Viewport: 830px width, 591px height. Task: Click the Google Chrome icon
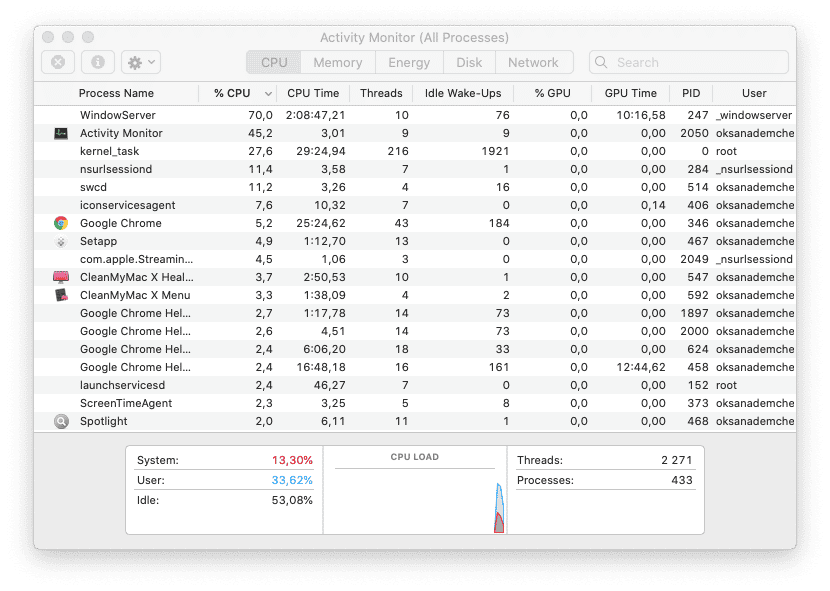point(61,223)
